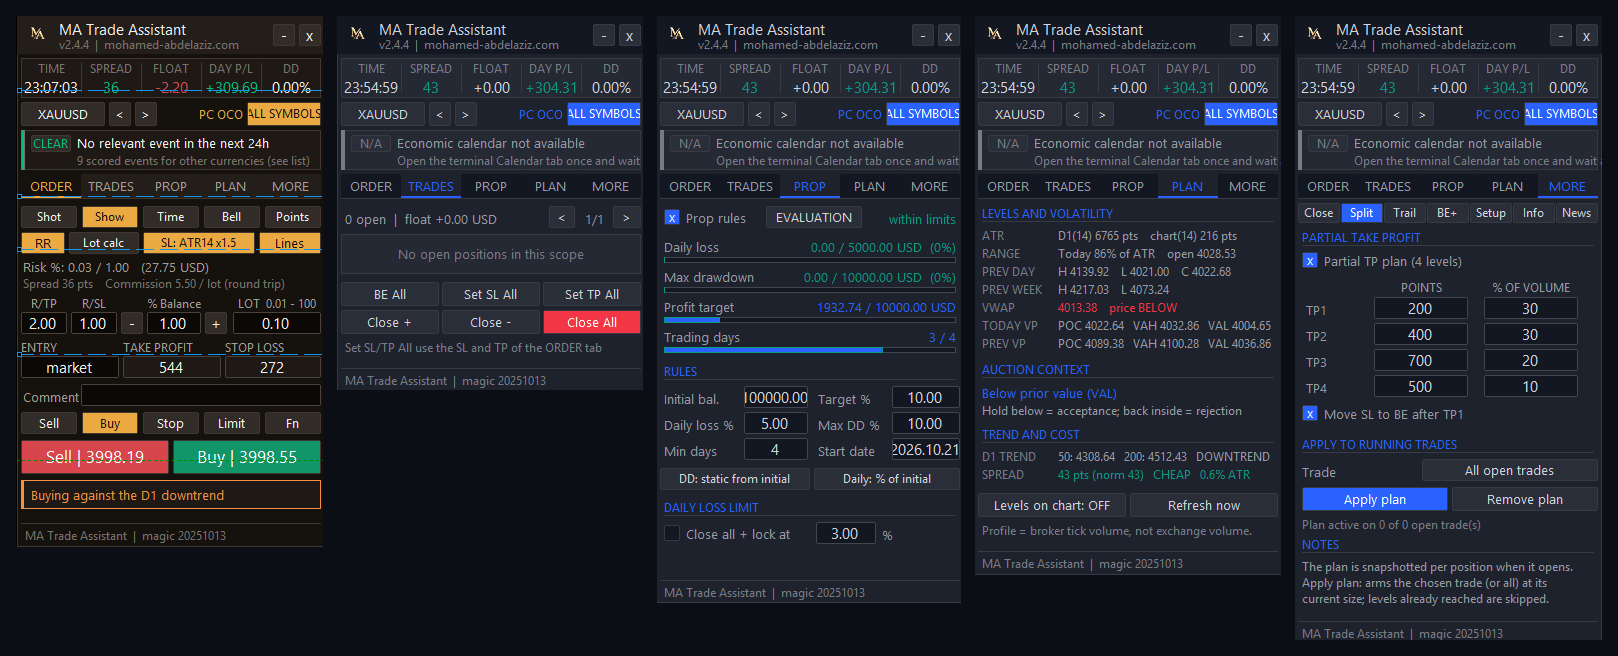
Task: Go to next symbol in the MORE panel
Action: (x=1422, y=114)
